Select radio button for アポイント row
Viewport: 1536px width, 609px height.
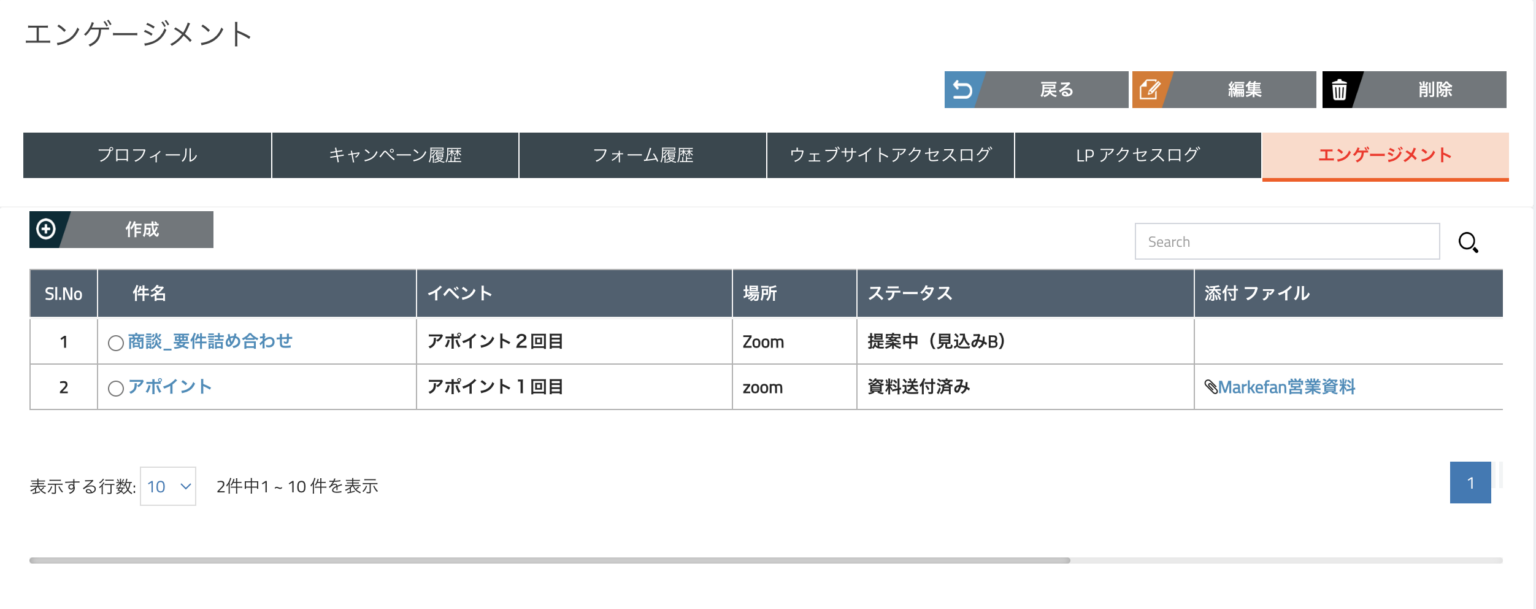(x=116, y=388)
